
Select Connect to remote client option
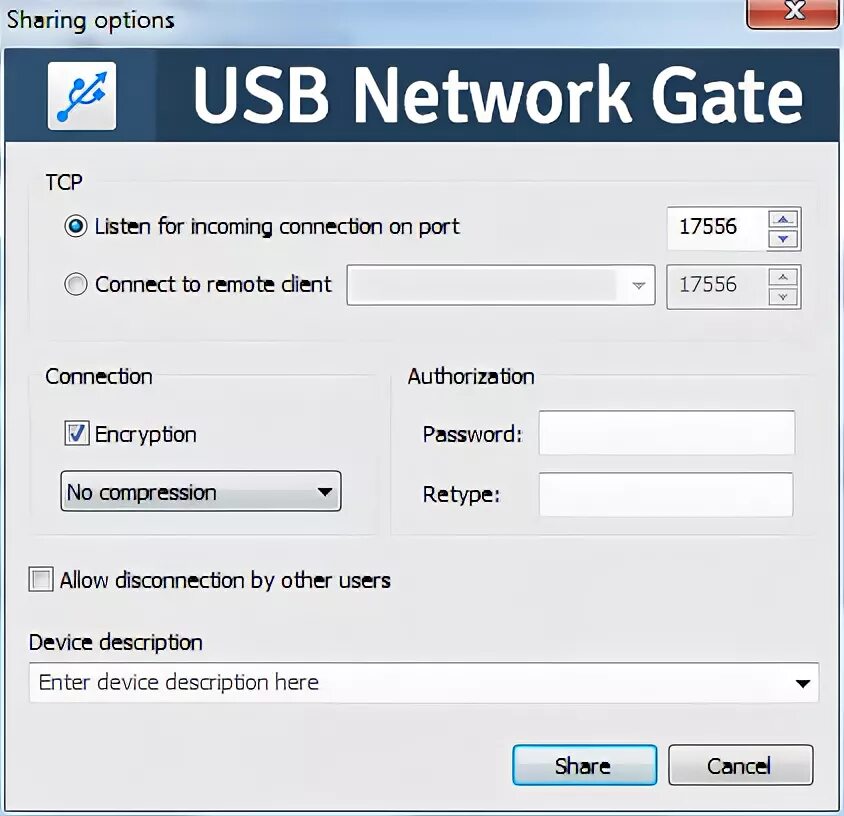point(75,284)
